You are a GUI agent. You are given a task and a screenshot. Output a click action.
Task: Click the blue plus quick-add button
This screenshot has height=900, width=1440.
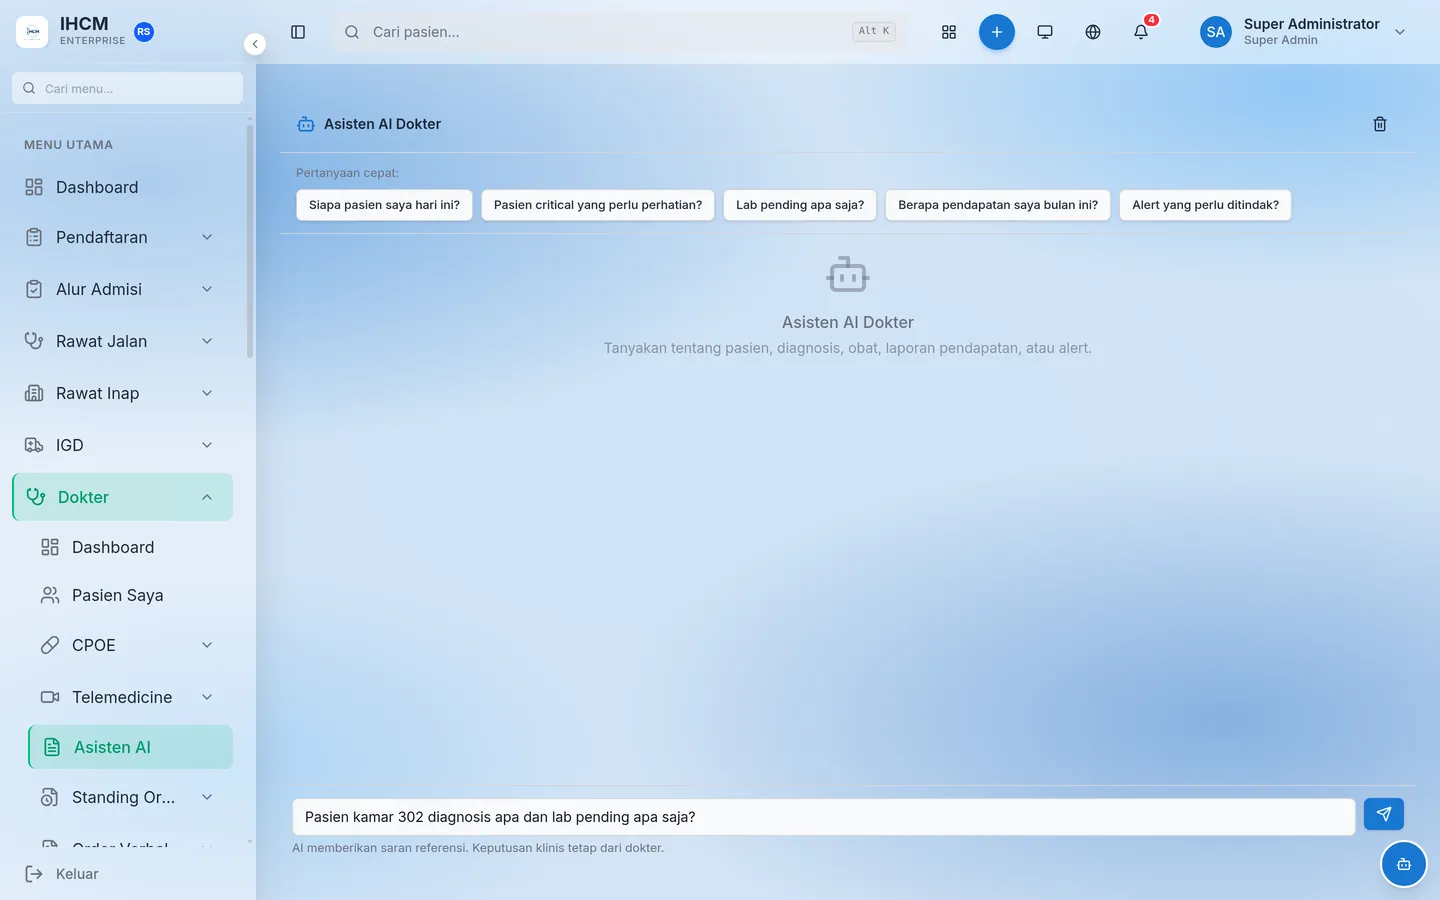[997, 32]
